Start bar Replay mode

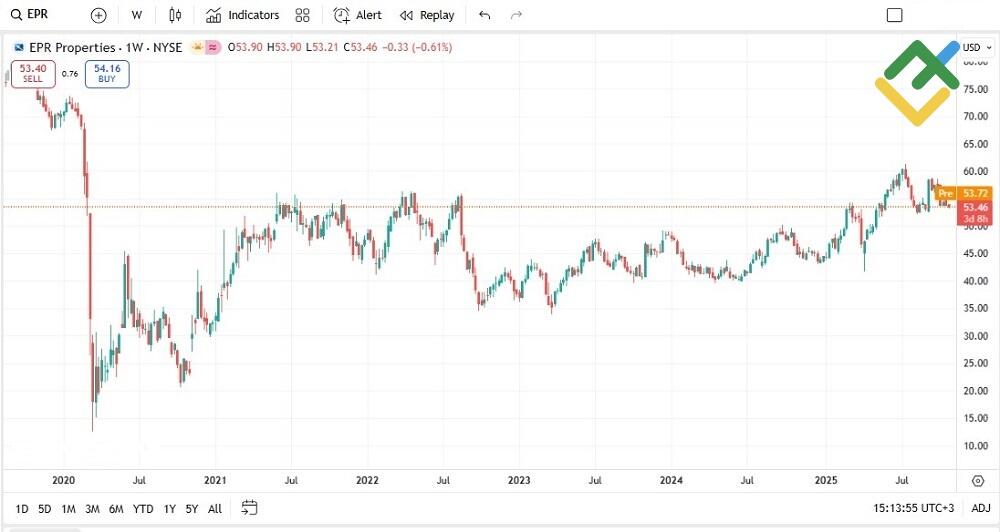pos(426,15)
